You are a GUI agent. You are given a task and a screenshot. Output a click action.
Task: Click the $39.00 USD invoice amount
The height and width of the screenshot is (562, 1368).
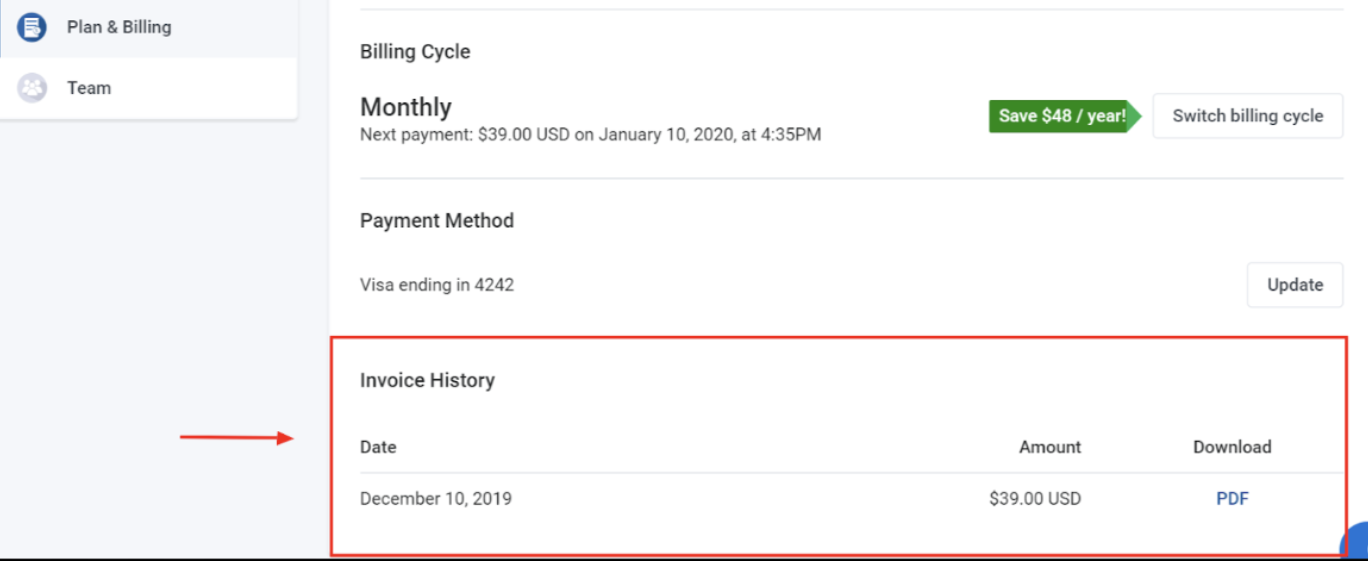click(x=1035, y=498)
